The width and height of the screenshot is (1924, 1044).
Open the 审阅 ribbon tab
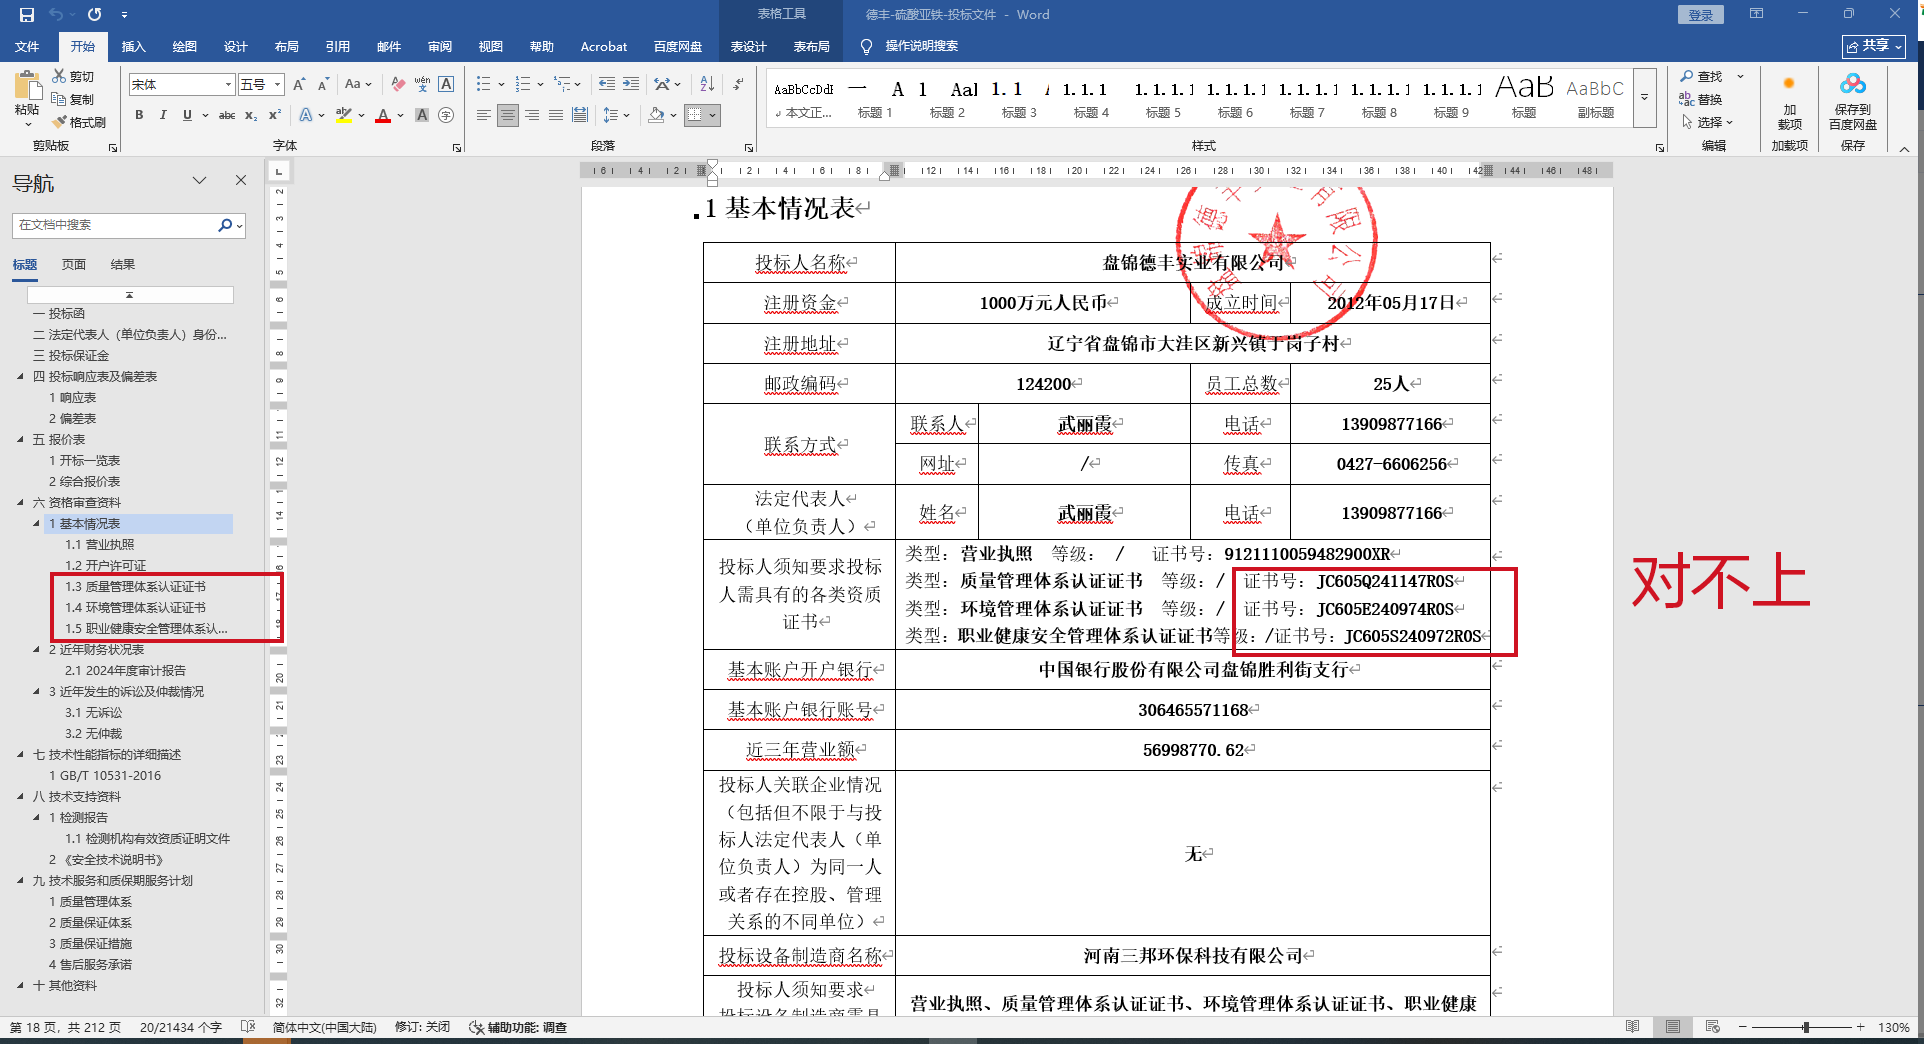tap(440, 46)
